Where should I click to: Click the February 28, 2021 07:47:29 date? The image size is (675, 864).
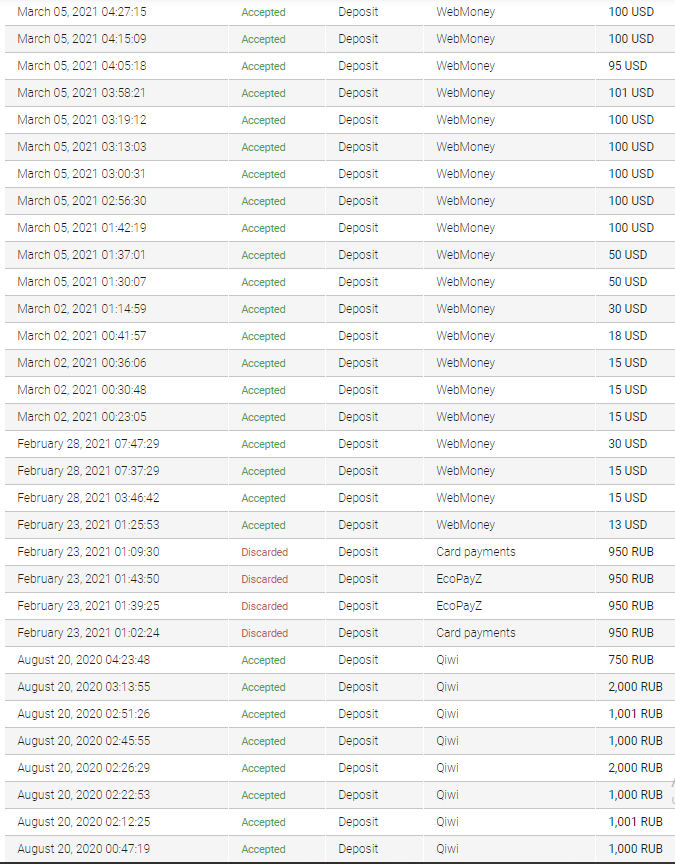88,444
